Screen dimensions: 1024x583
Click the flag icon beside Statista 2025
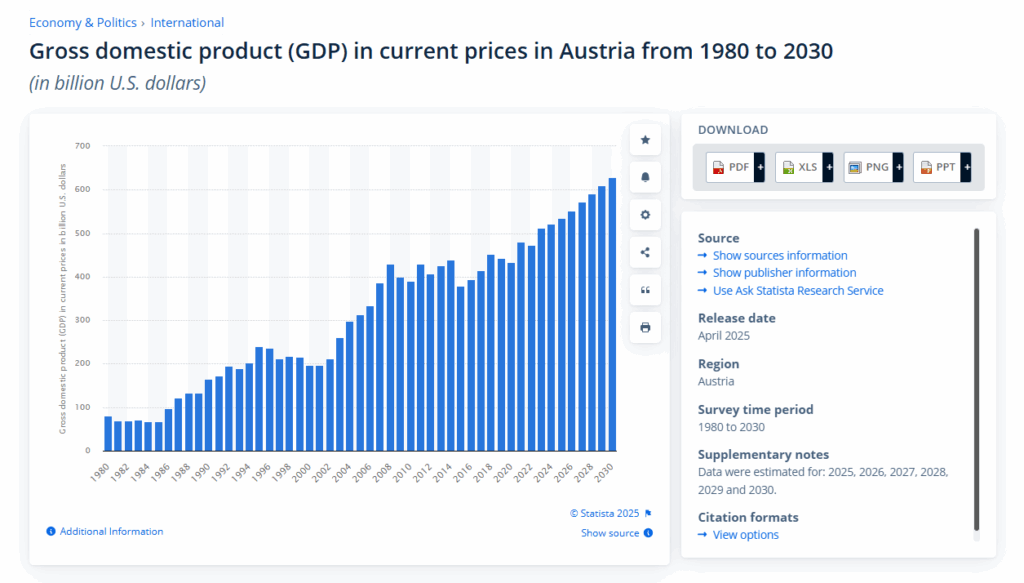[648, 513]
